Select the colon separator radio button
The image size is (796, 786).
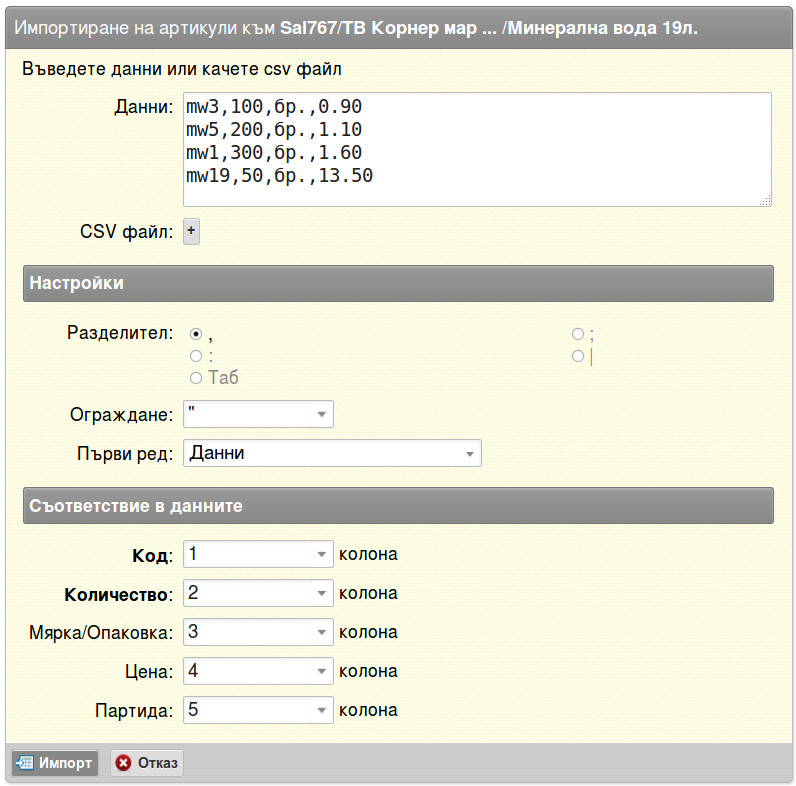[195, 356]
